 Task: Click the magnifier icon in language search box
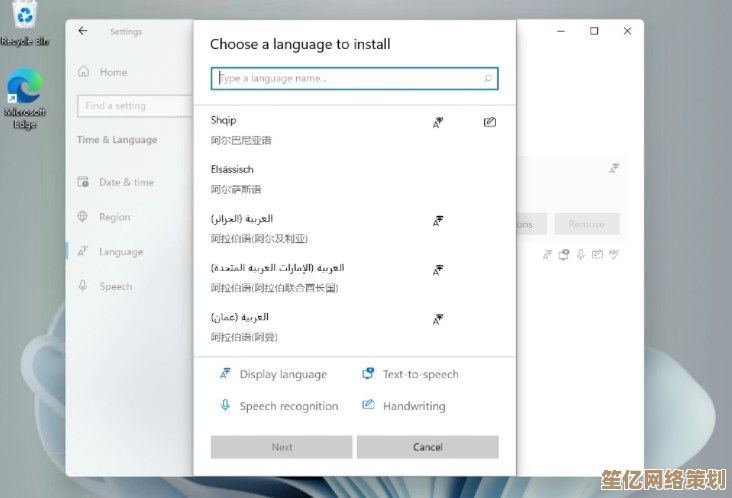tap(487, 78)
